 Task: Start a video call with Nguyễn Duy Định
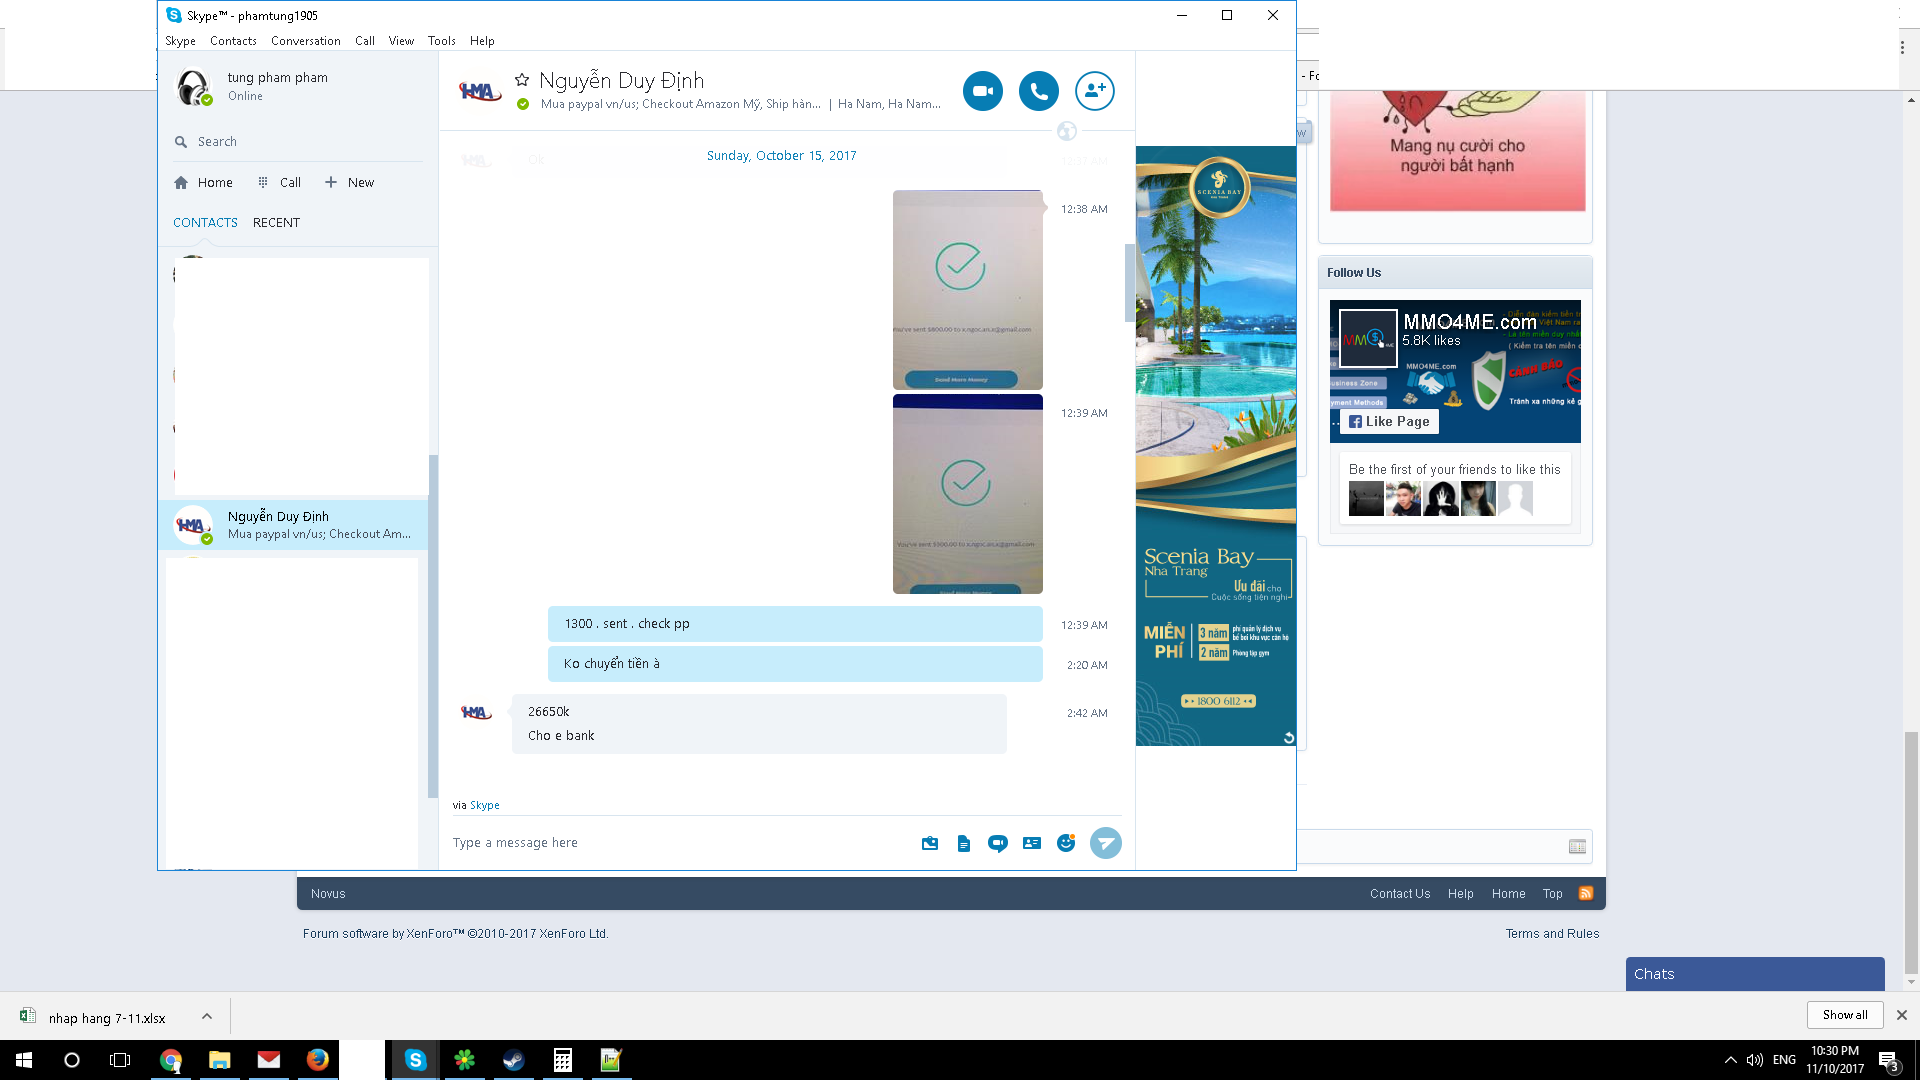(x=982, y=91)
